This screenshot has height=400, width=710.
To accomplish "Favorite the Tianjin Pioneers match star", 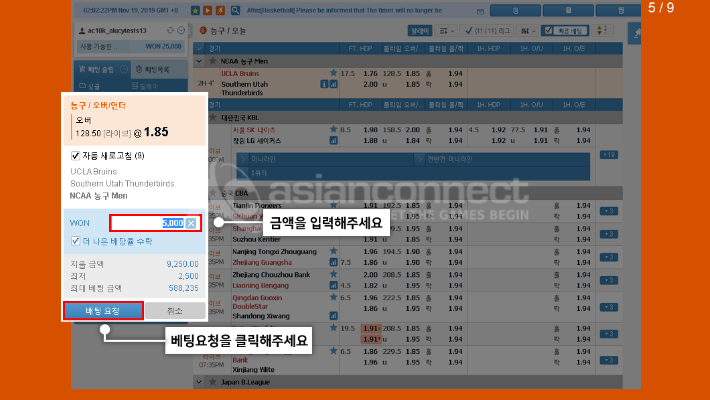I will (x=334, y=205).
